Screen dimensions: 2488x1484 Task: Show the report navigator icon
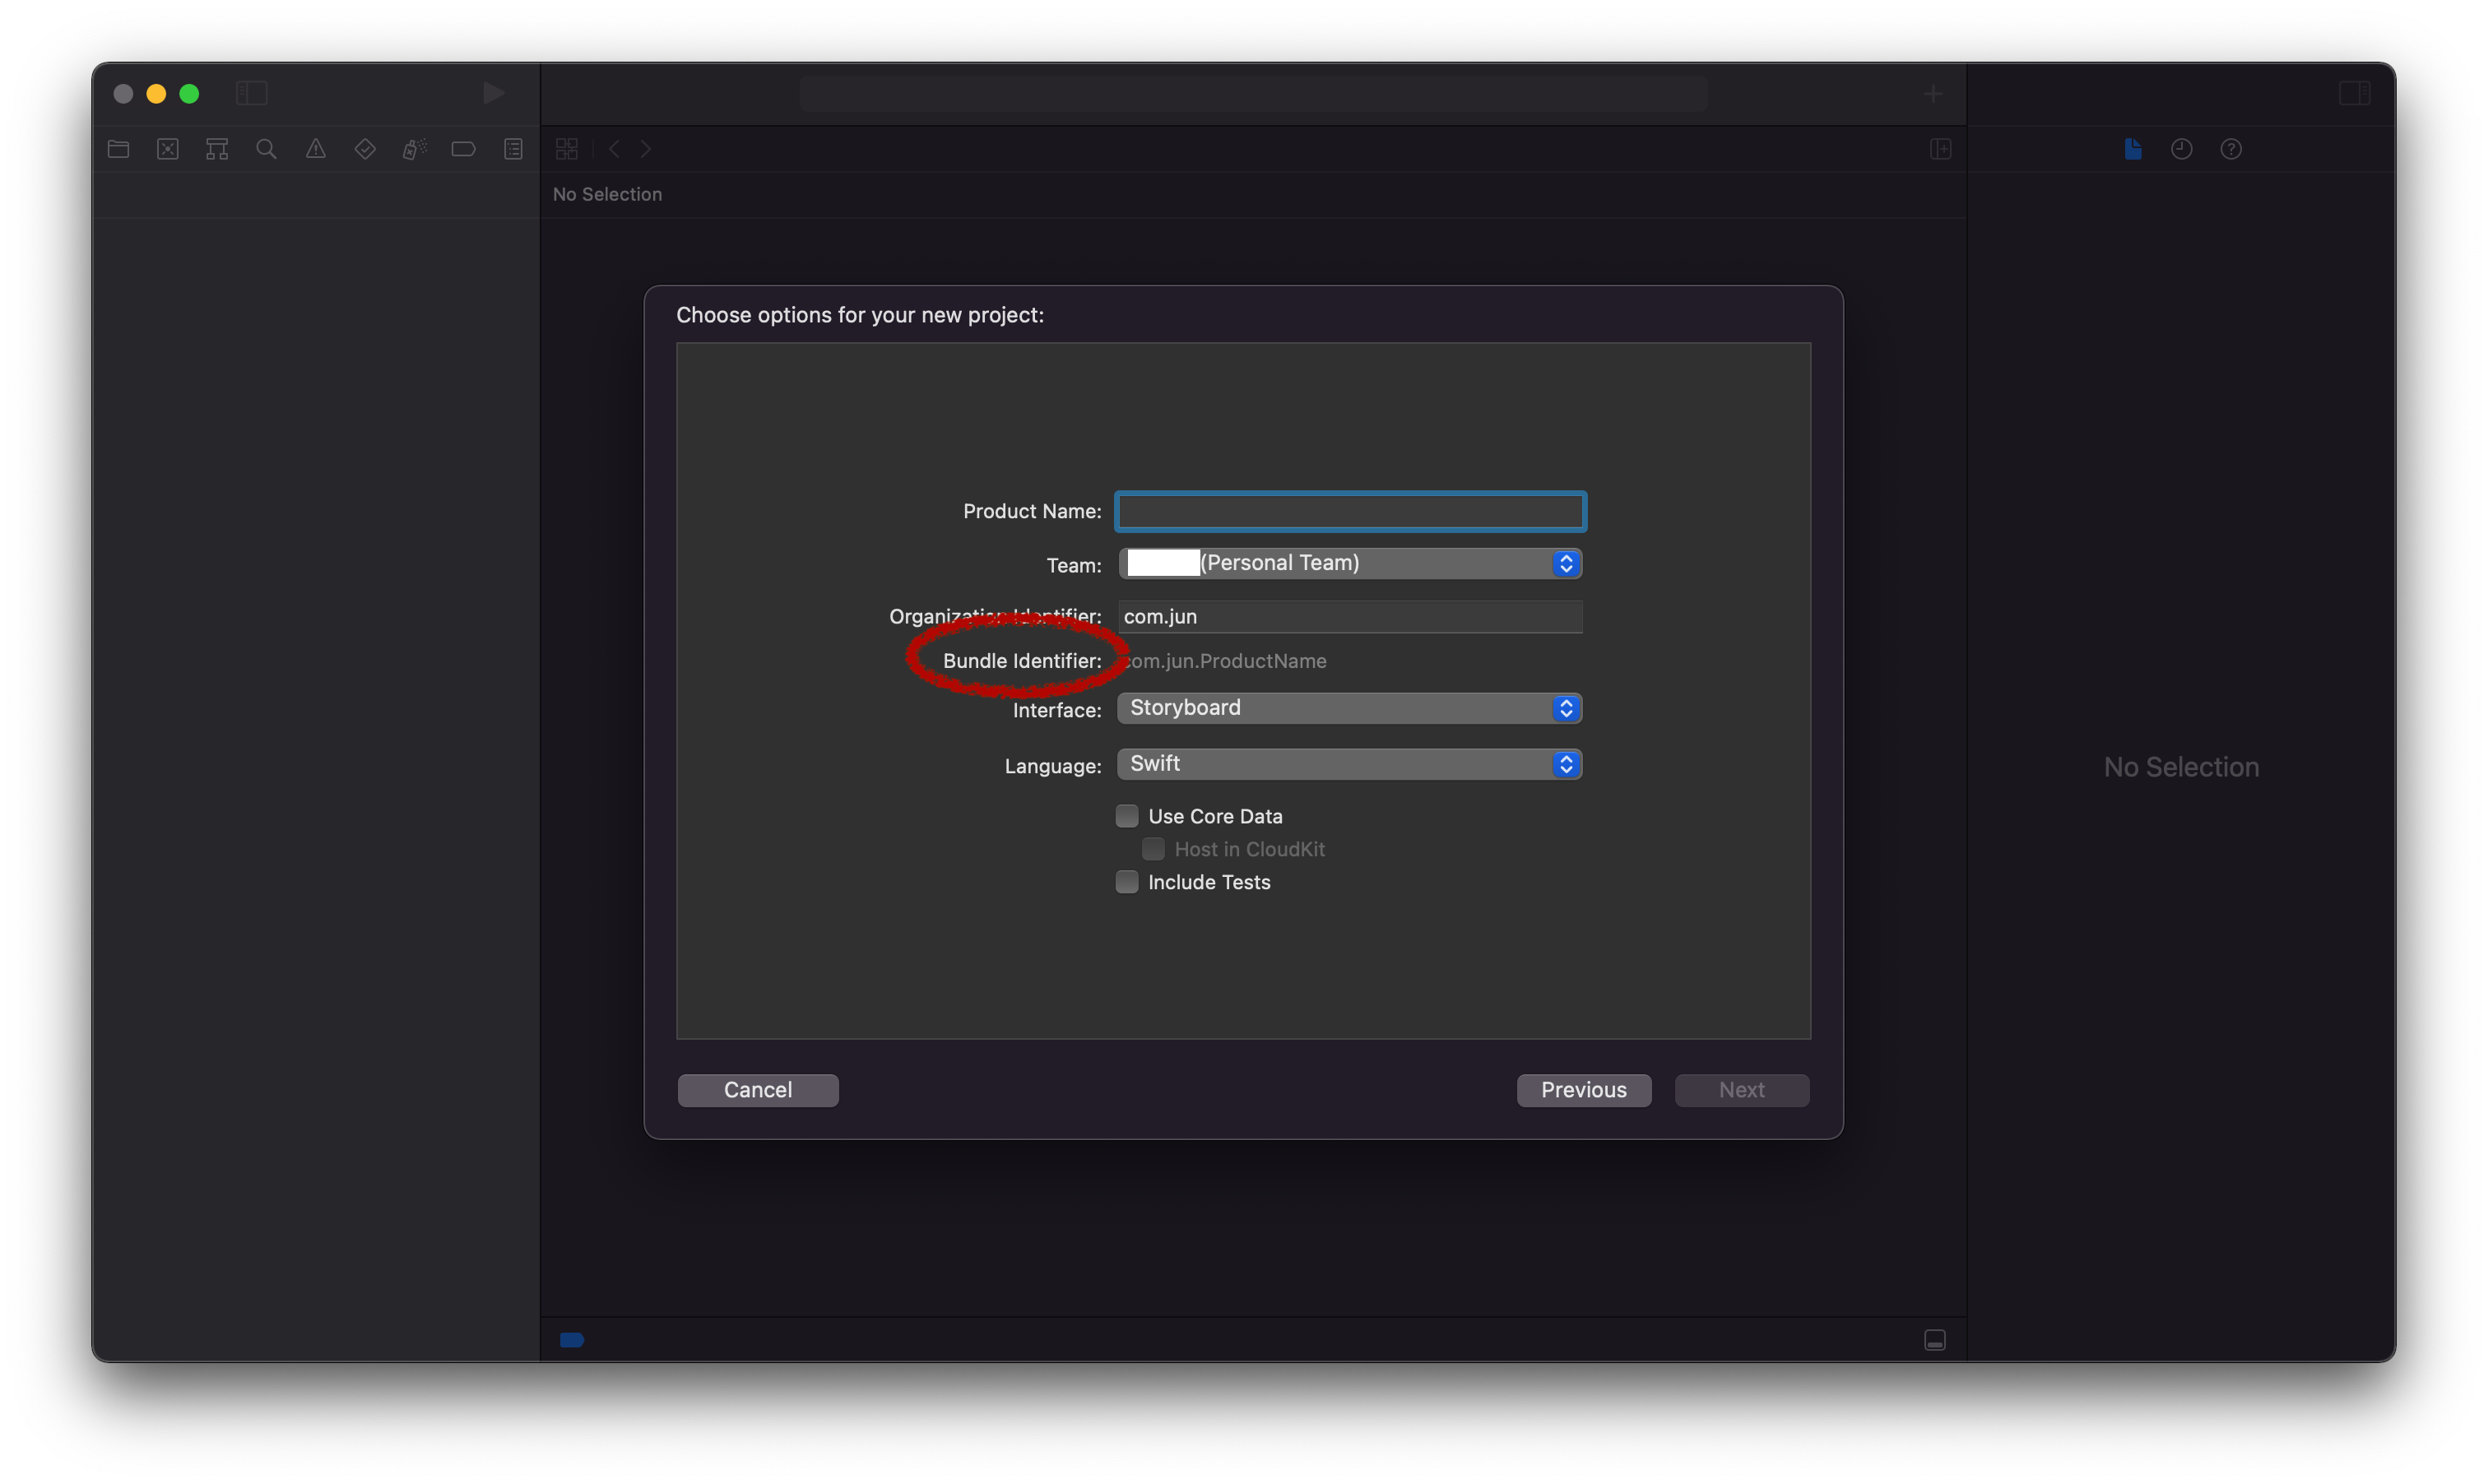(513, 149)
